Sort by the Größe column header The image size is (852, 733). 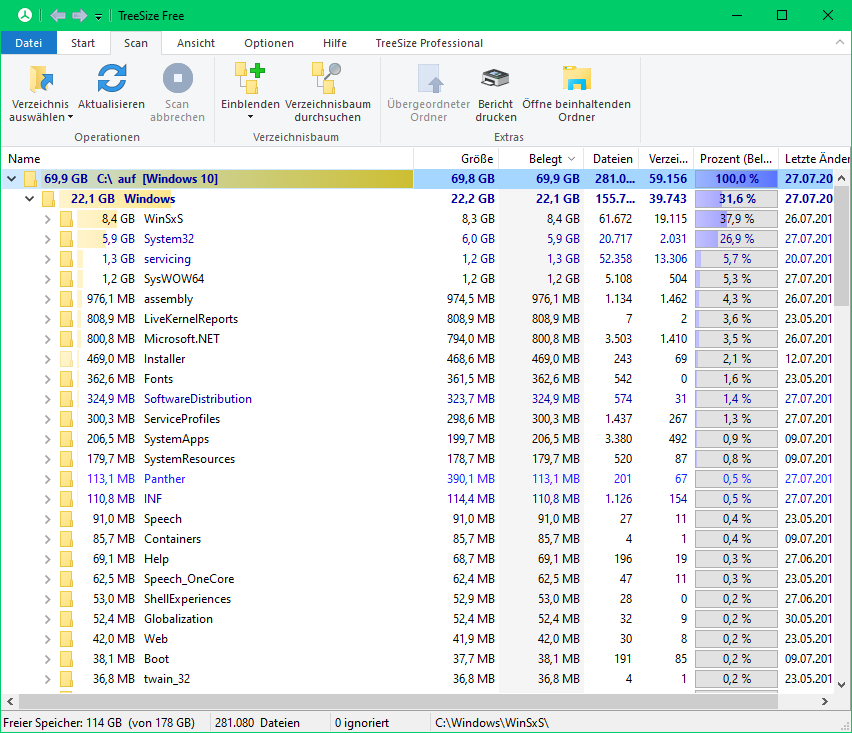pos(456,159)
